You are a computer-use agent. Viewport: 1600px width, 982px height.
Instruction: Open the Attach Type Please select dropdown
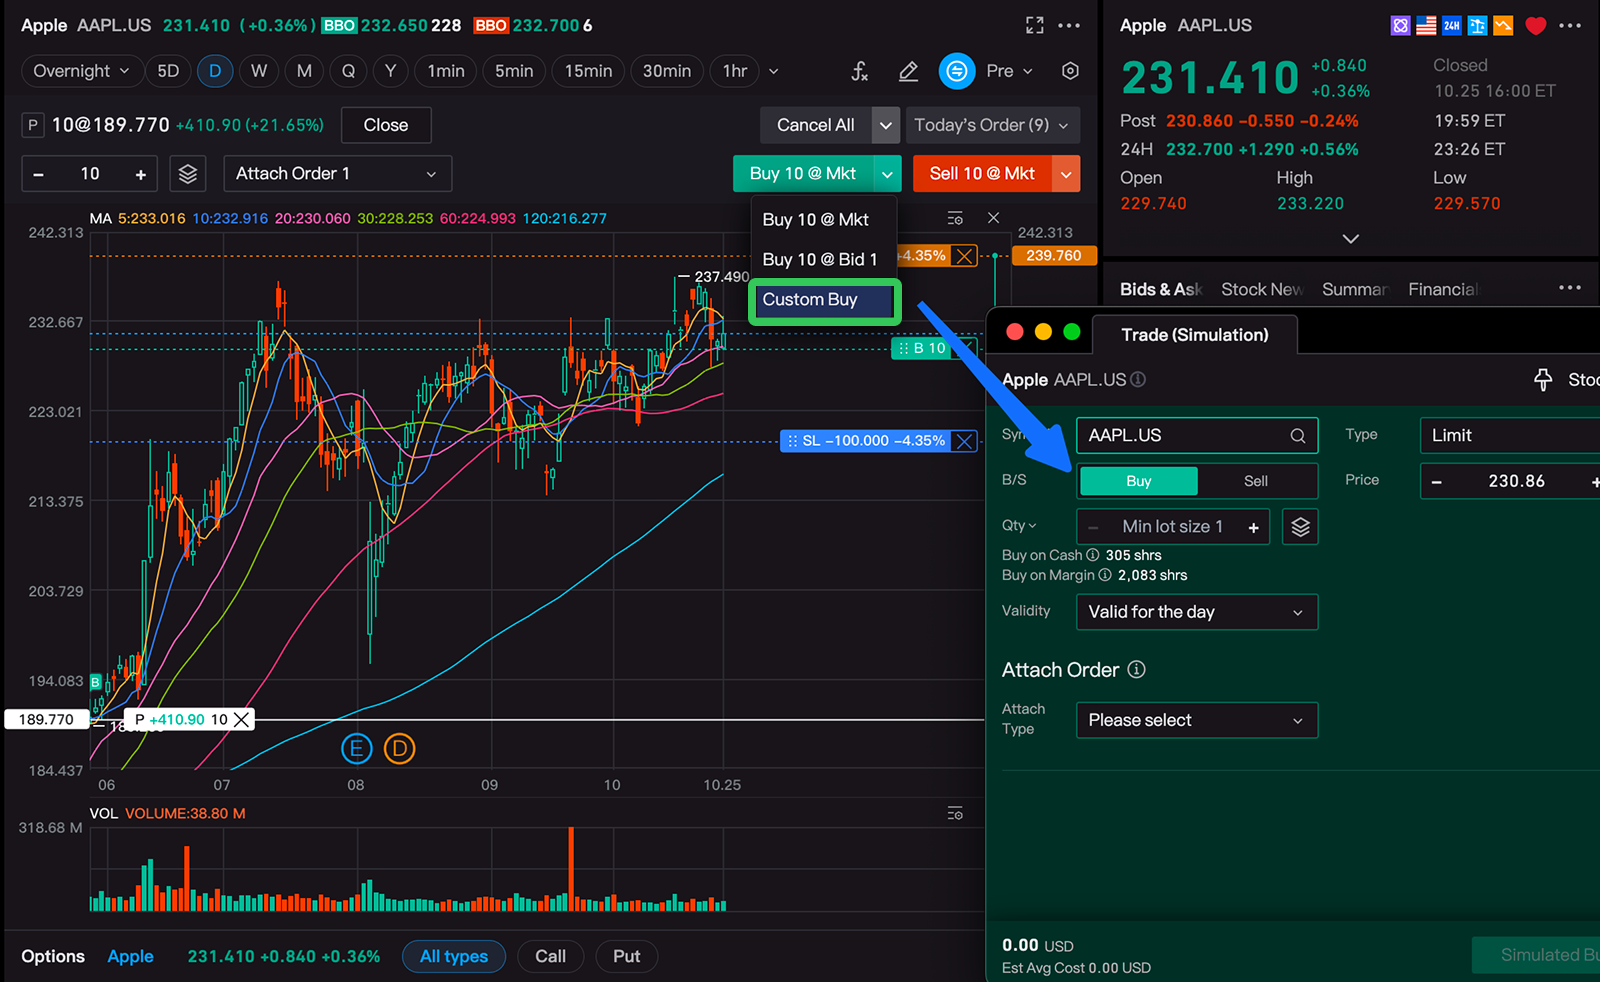(x=1196, y=720)
